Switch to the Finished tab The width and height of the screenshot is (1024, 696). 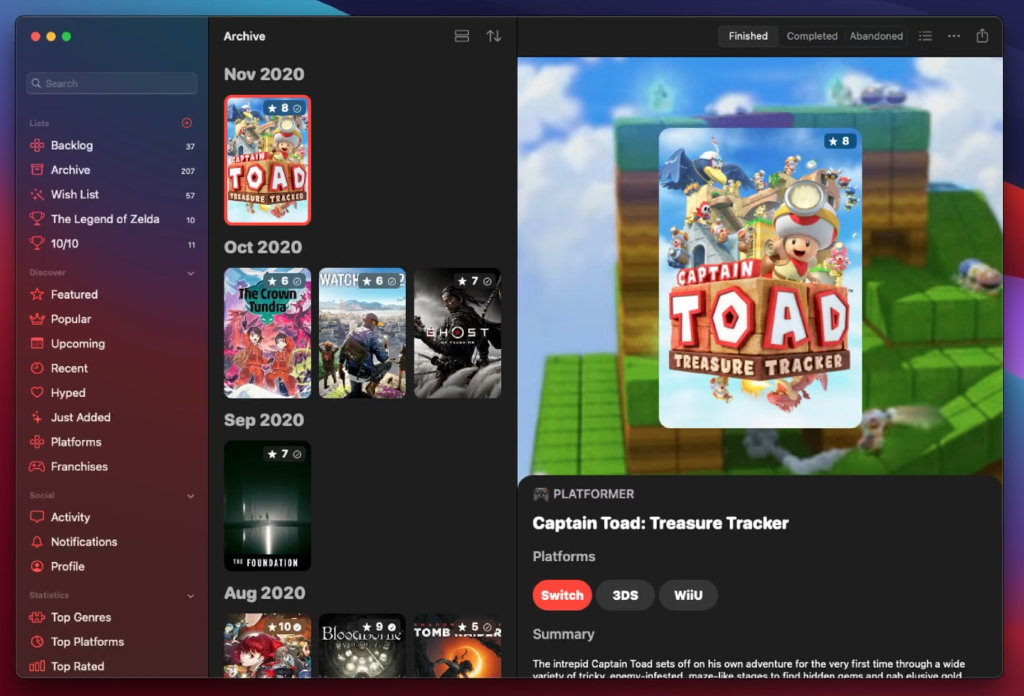click(x=748, y=36)
